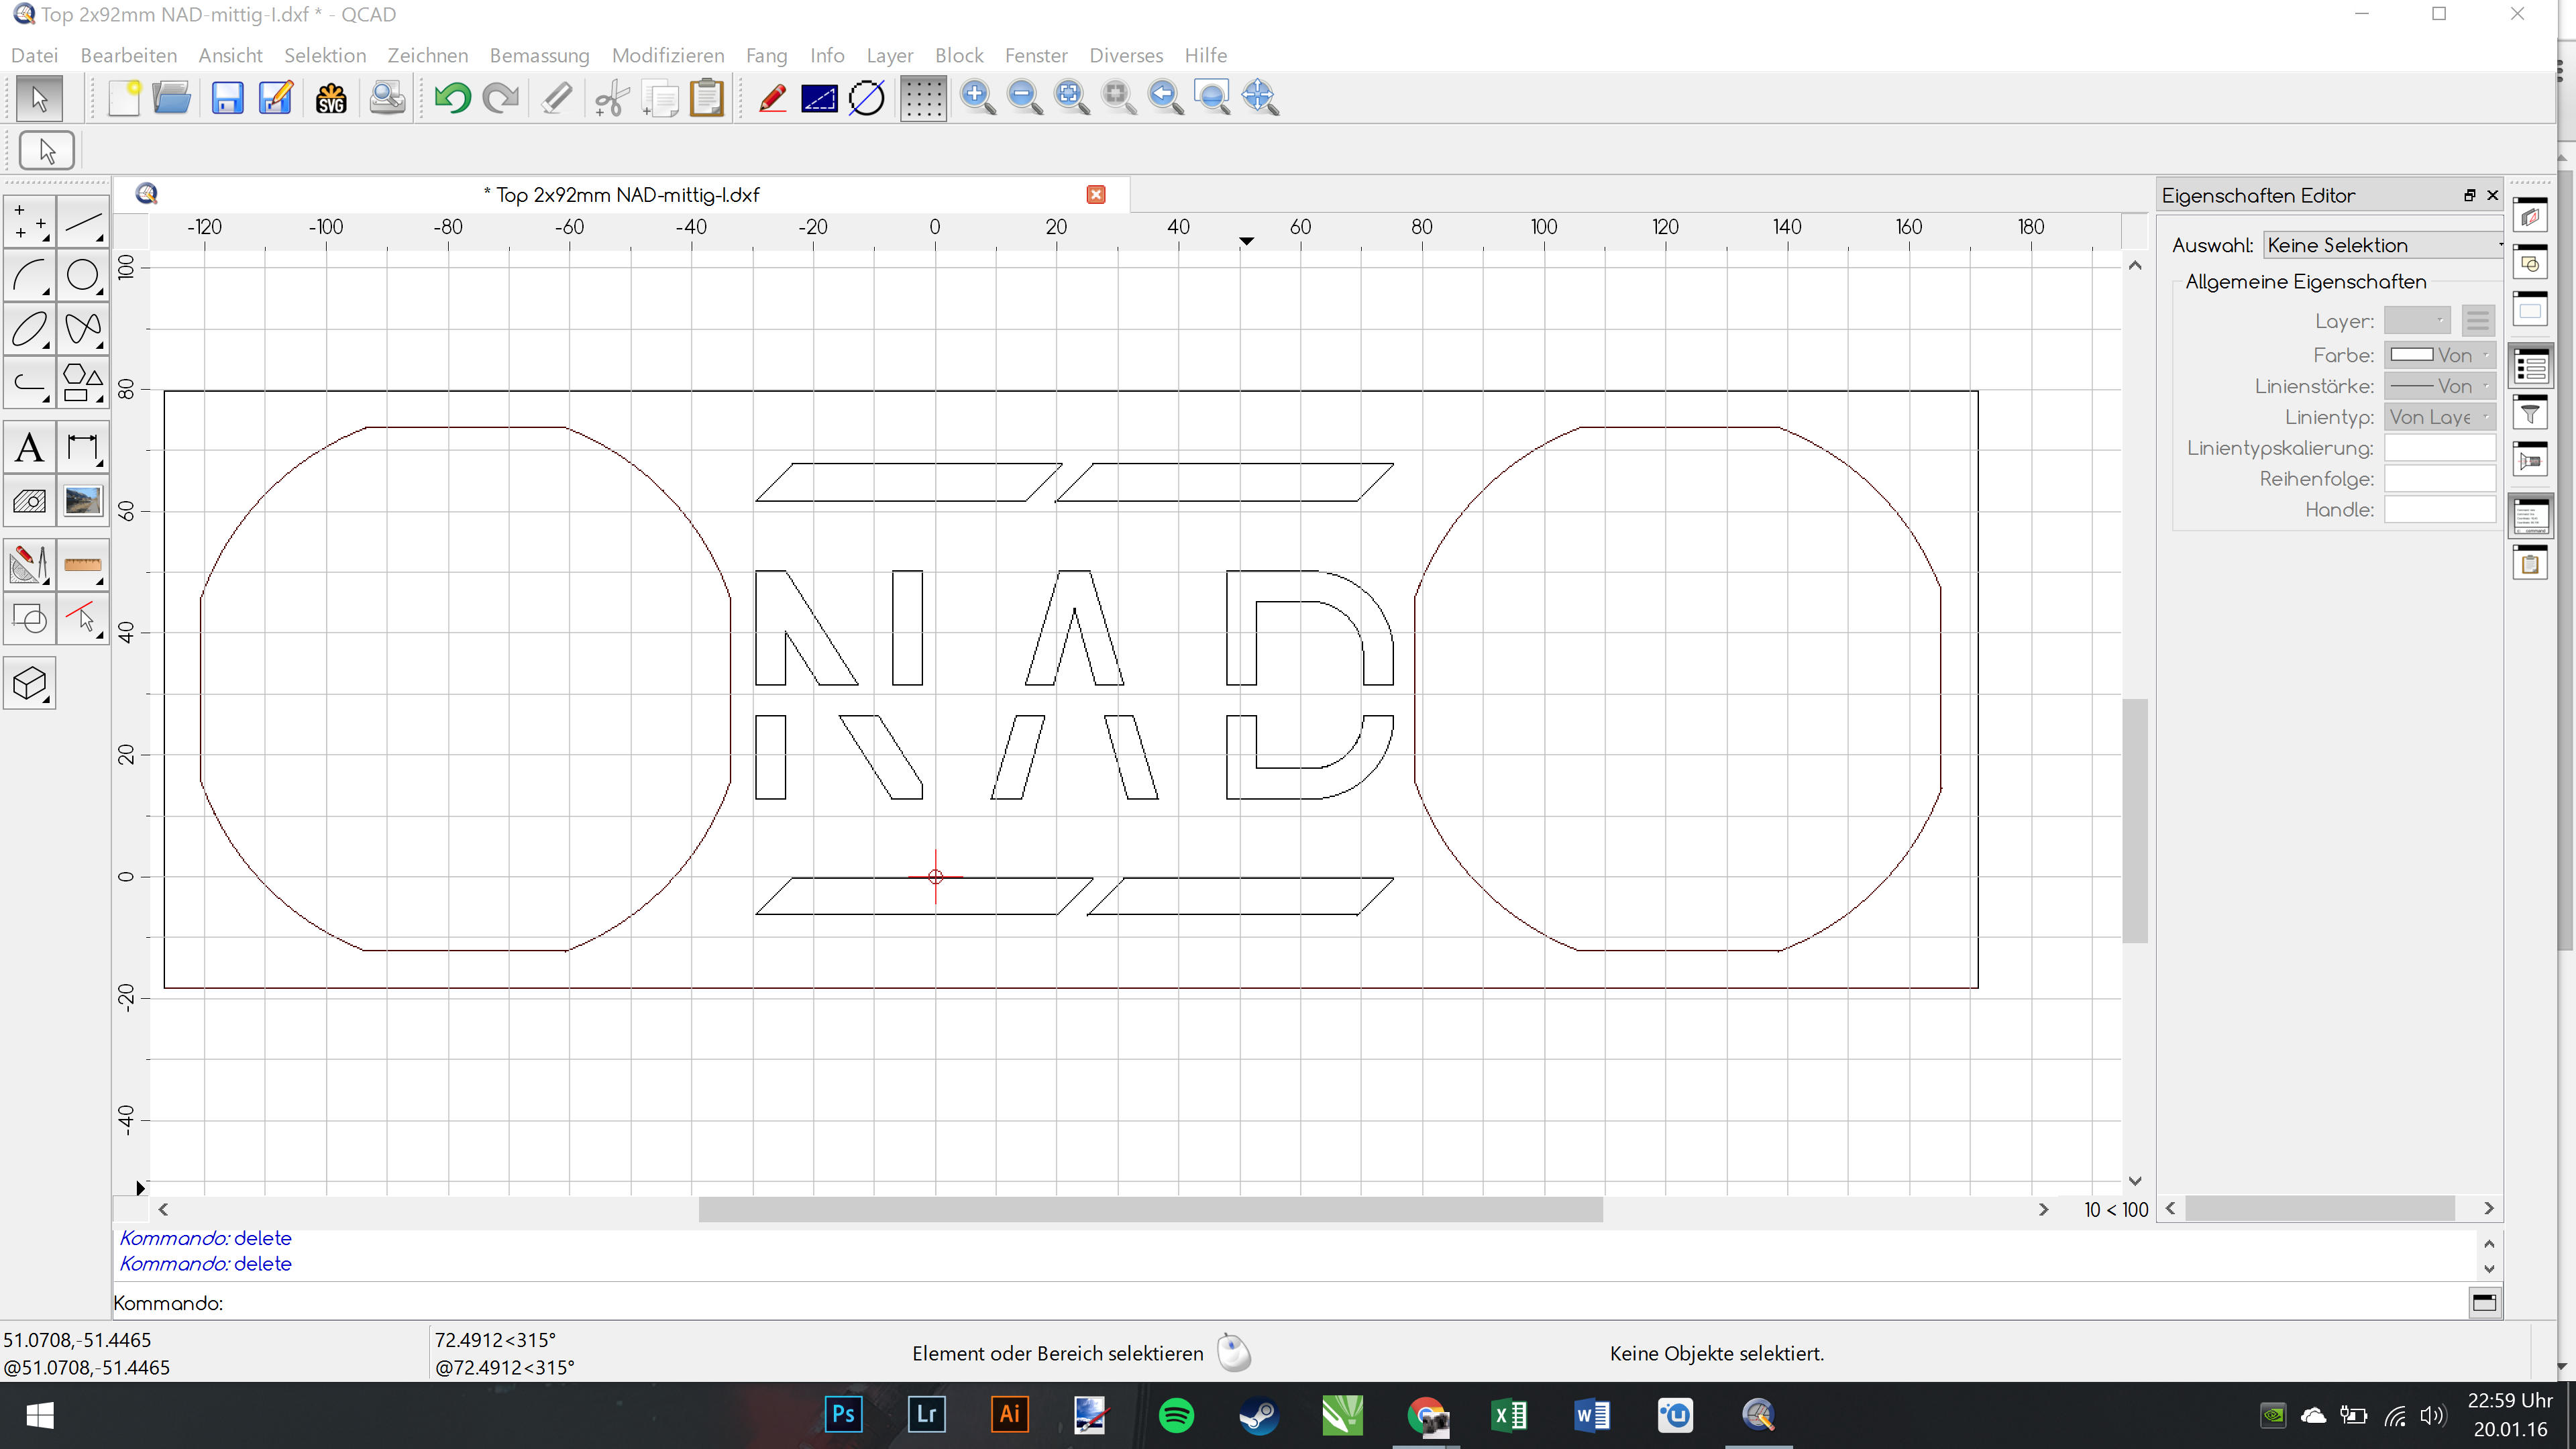2576x1449 pixels.
Task: Open the Zeichnen menu
Action: coord(428,55)
